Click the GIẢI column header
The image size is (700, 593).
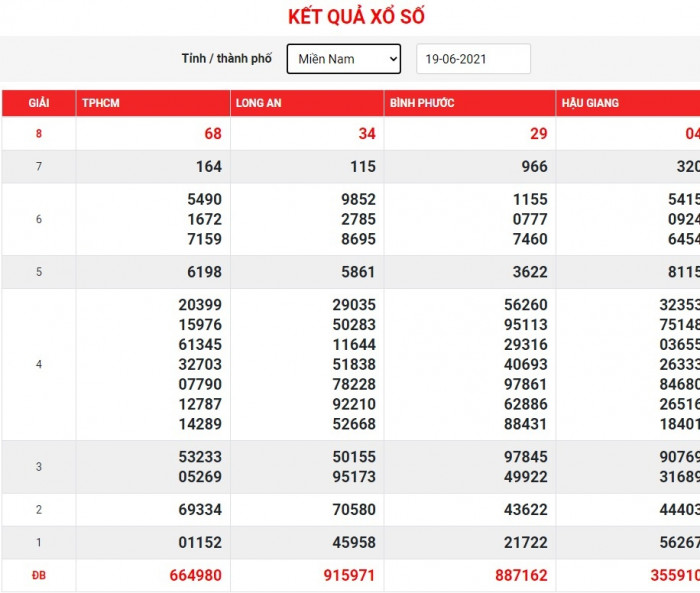39,103
